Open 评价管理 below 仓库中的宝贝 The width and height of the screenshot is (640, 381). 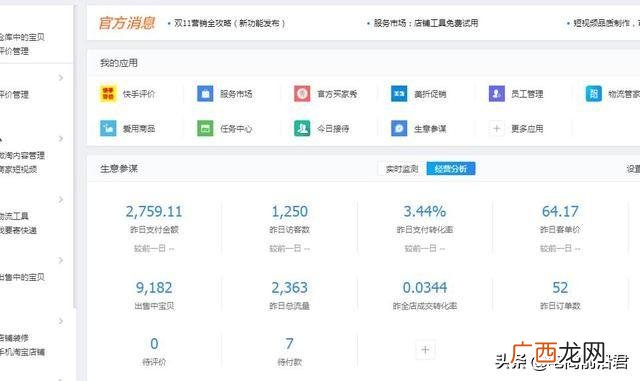coord(14,51)
